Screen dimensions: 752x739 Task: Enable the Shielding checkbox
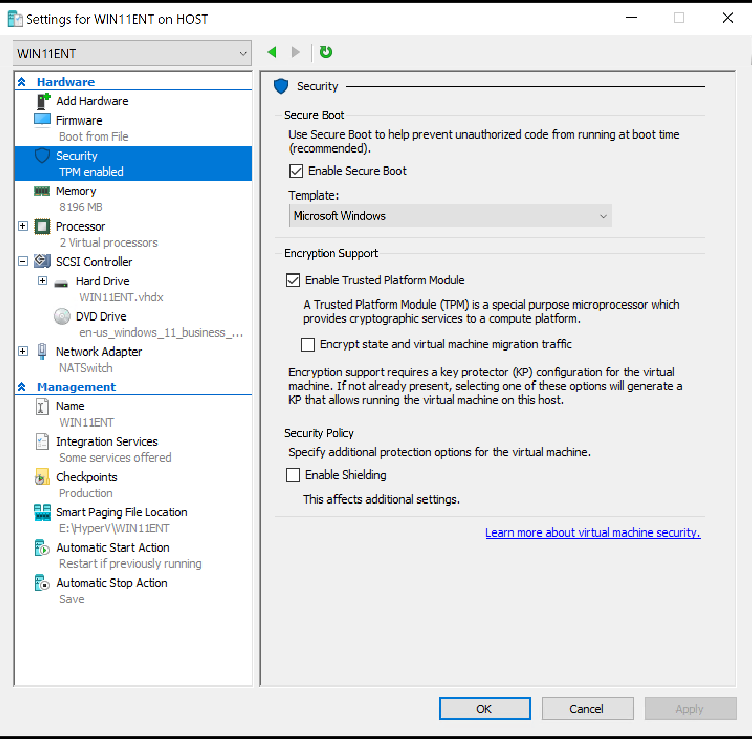293,475
